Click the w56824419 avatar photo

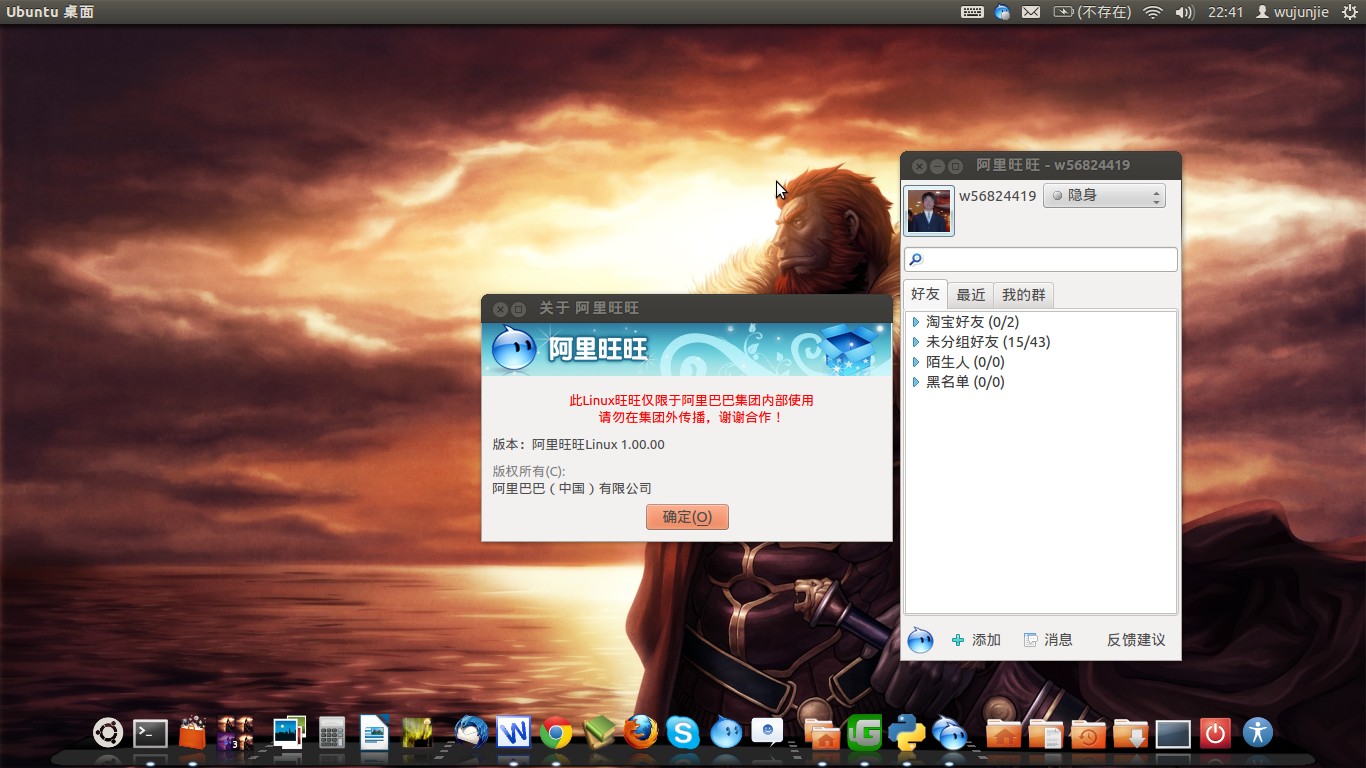pos(929,210)
